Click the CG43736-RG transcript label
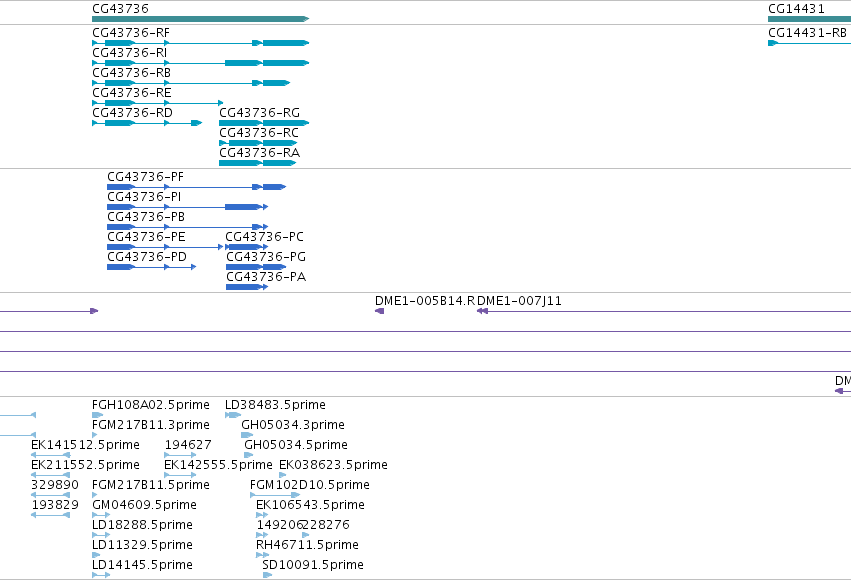 (259, 113)
